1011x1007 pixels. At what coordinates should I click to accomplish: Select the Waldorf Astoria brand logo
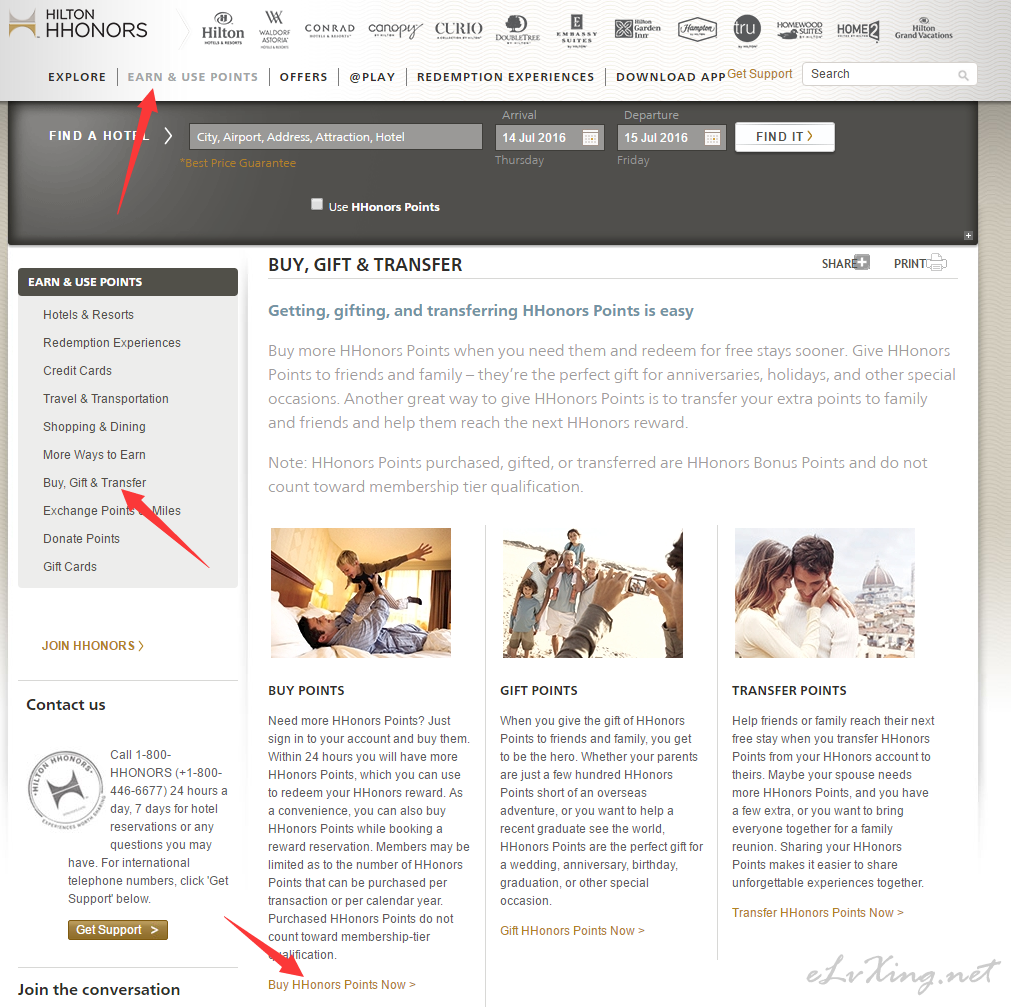(274, 29)
